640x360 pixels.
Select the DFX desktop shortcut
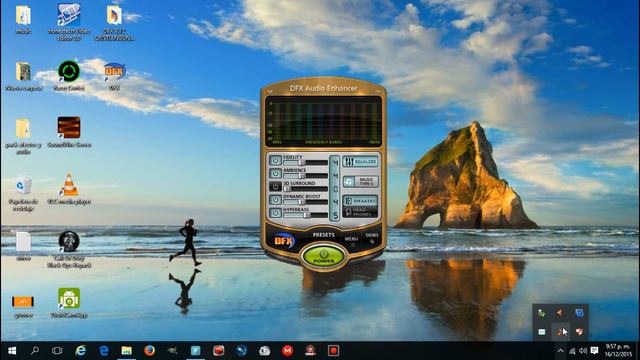coord(114,76)
